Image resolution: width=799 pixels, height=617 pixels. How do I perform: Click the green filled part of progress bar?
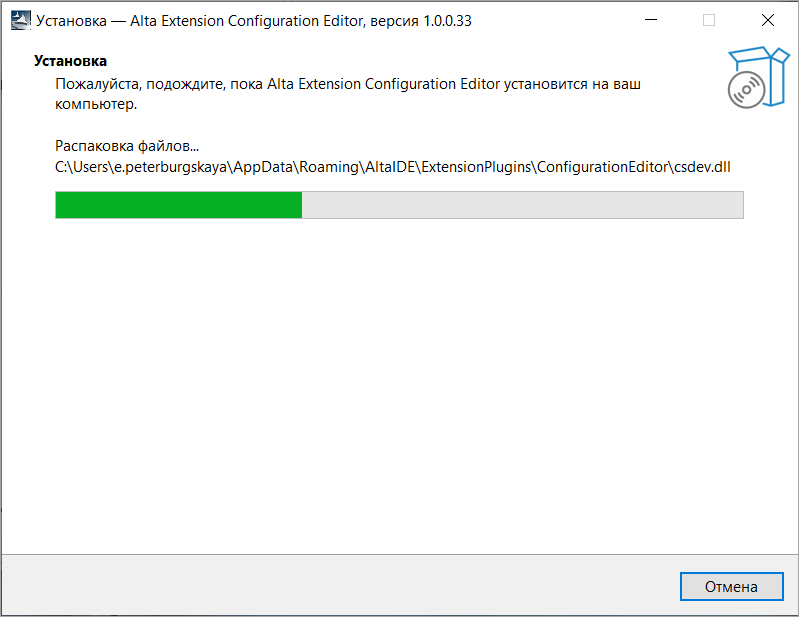(x=179, y=205)
